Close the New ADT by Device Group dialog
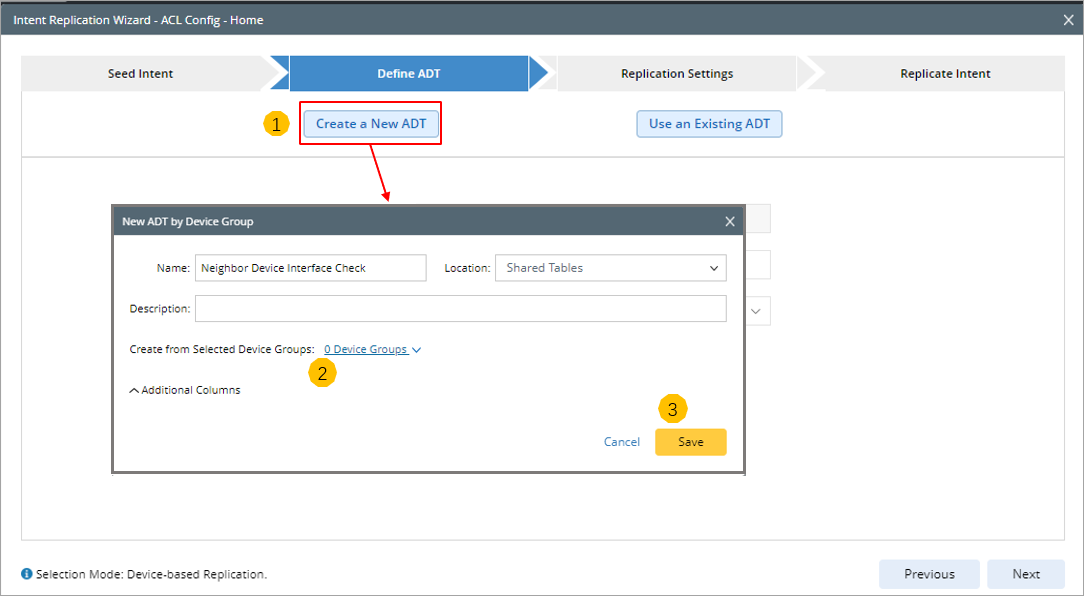 click(730, 222)
